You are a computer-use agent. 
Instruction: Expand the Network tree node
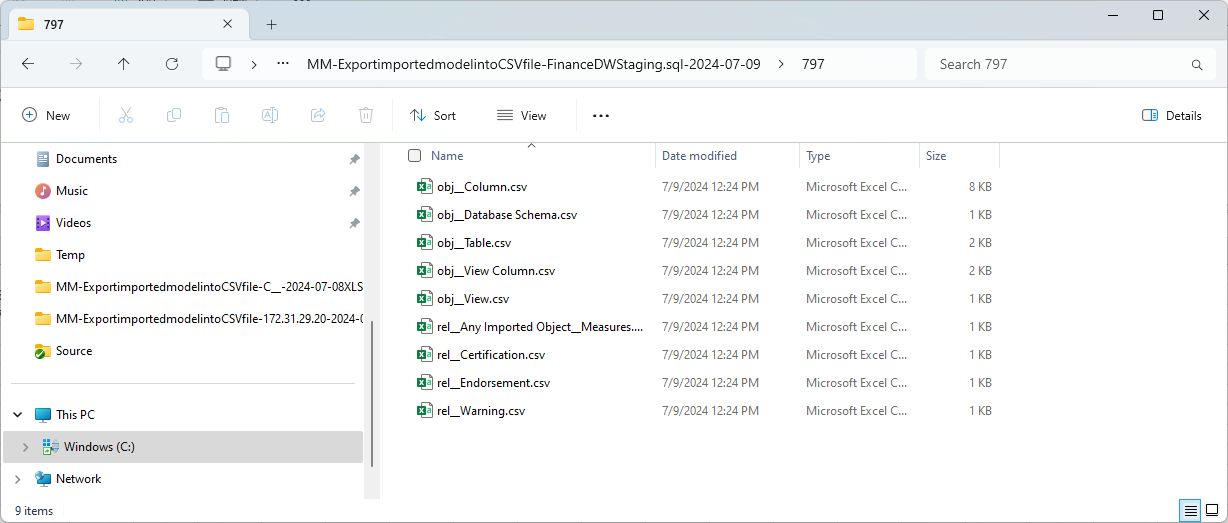coord(18,479)
